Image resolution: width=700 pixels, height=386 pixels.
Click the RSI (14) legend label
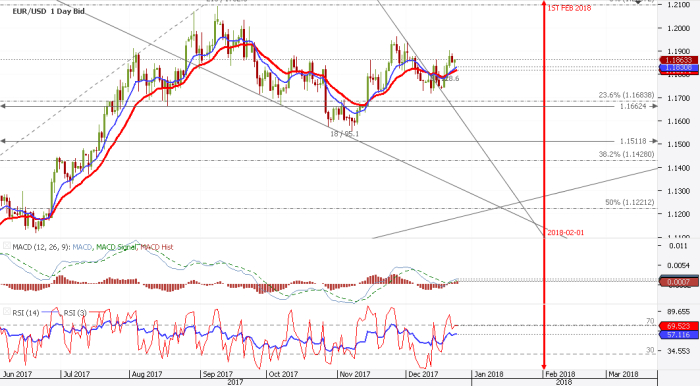pyautogui.click(x=25, y=313)
